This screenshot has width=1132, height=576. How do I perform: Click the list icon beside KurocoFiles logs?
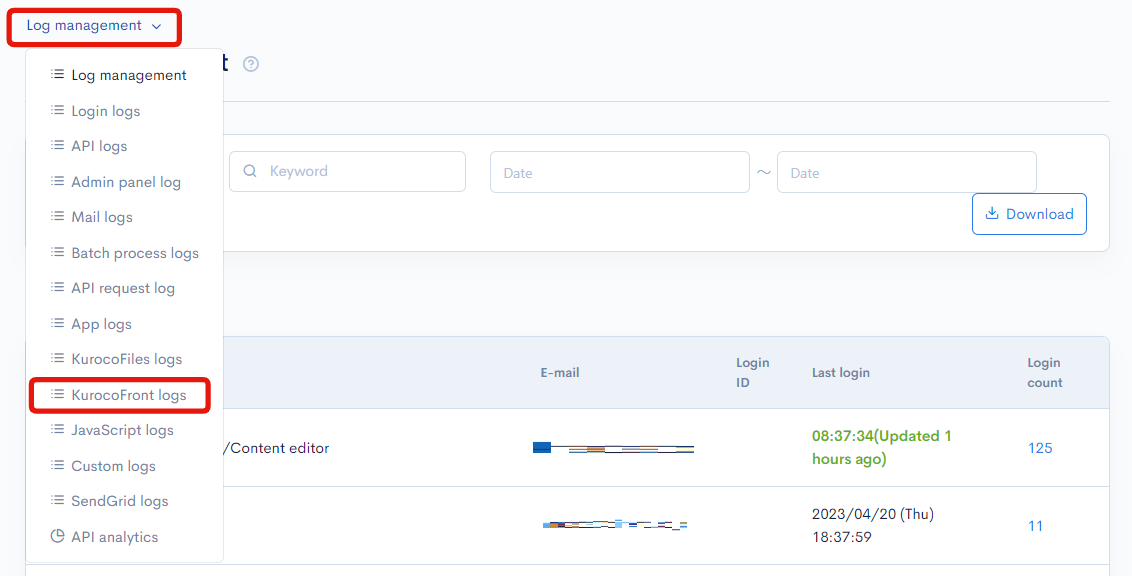[58, 358]
